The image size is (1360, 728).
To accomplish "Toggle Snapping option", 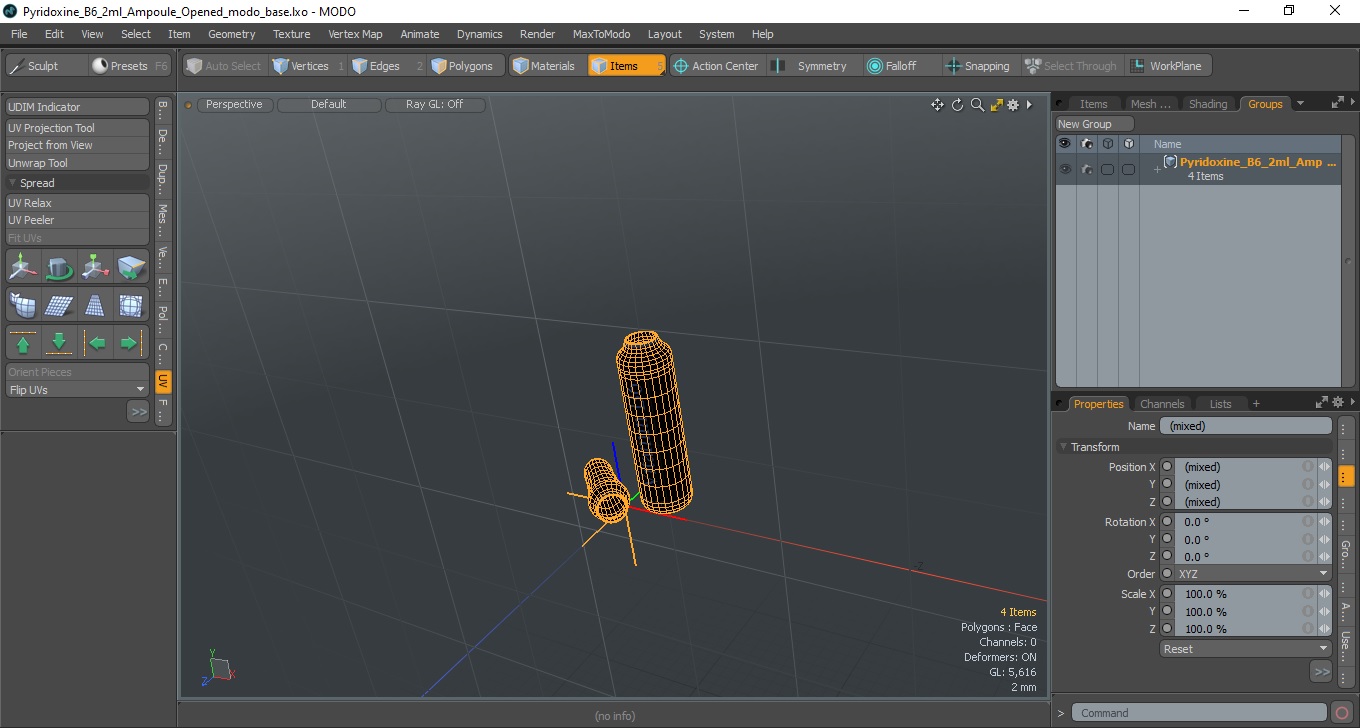I will tap(978, 66).
